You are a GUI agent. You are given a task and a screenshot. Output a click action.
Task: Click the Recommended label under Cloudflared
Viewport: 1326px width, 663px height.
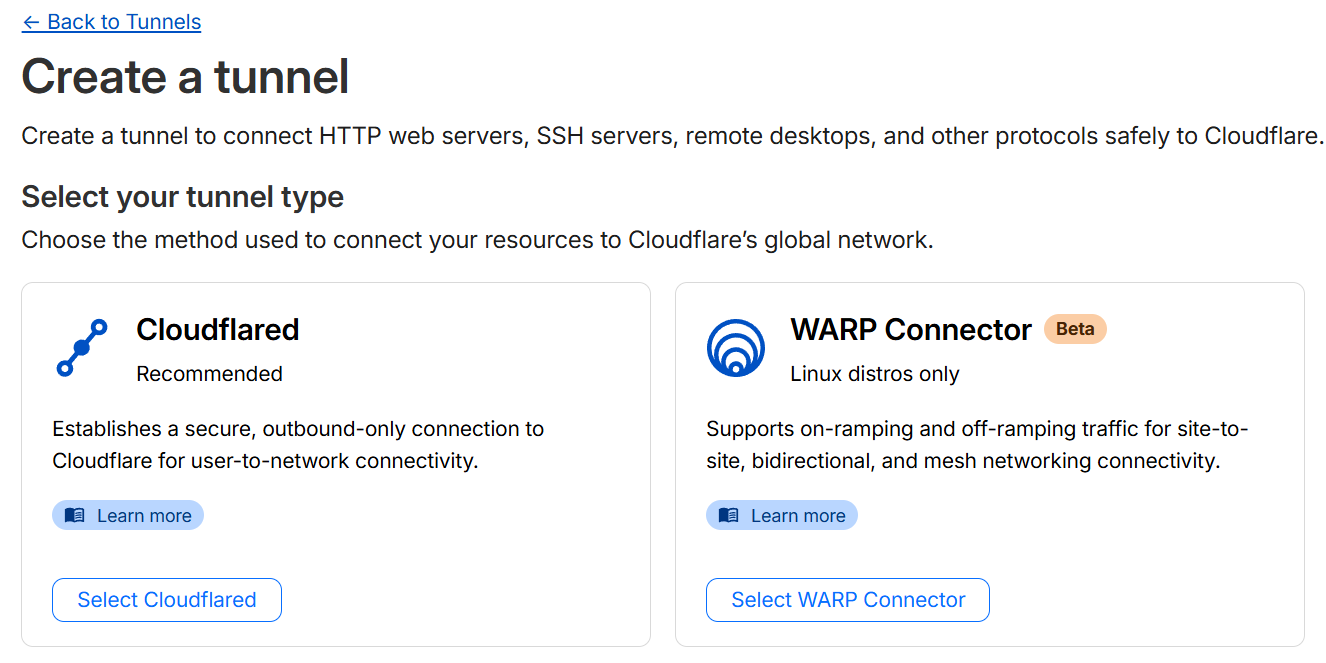(x=209, y=373)
